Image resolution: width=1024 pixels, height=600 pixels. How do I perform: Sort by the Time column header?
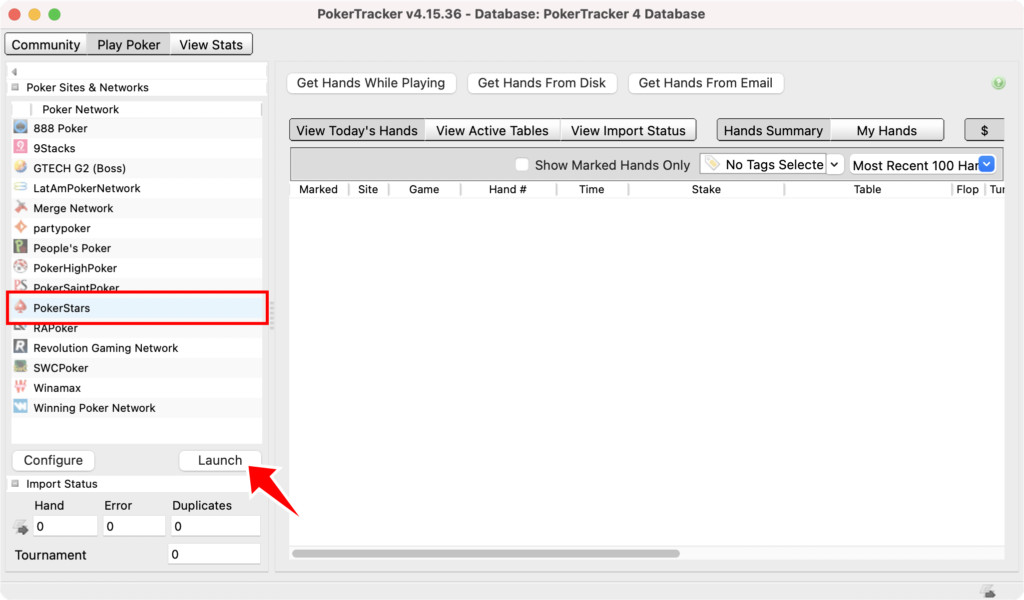(592, 189)
